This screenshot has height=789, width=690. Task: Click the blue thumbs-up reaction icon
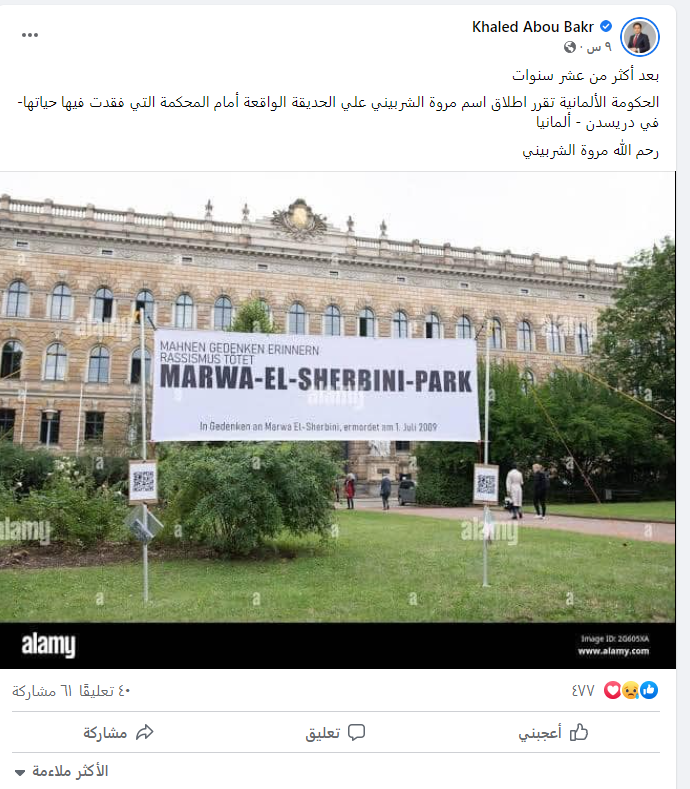pyautogui.click(x=649, y=690)
